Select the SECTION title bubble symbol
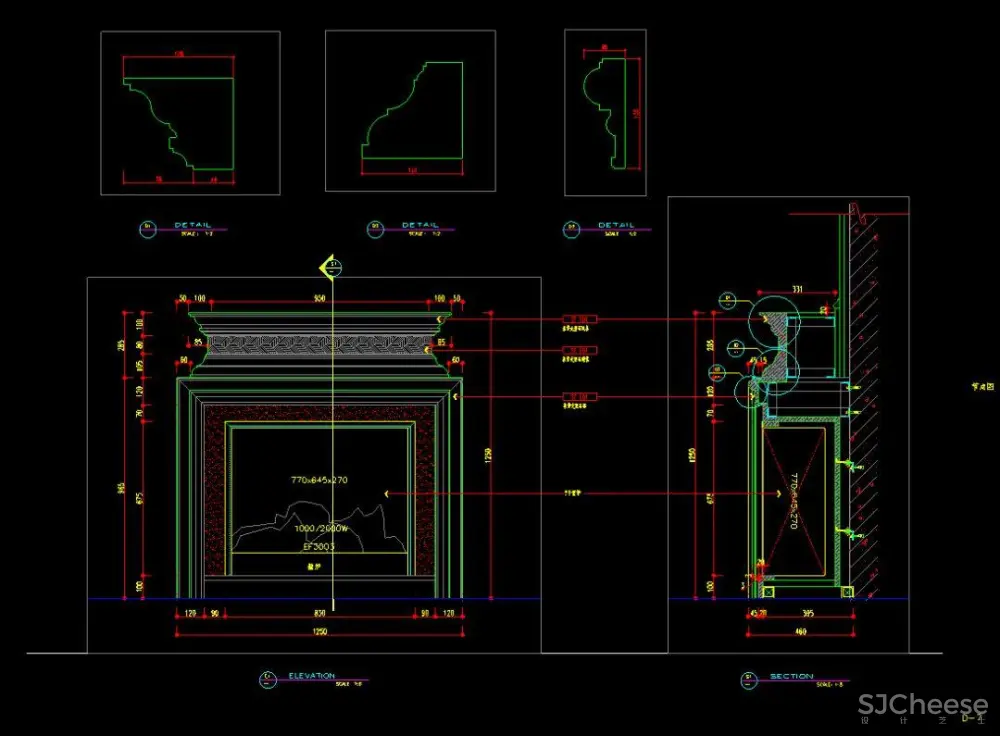This screenshot has width=1000, height=736. pos(748,680)
